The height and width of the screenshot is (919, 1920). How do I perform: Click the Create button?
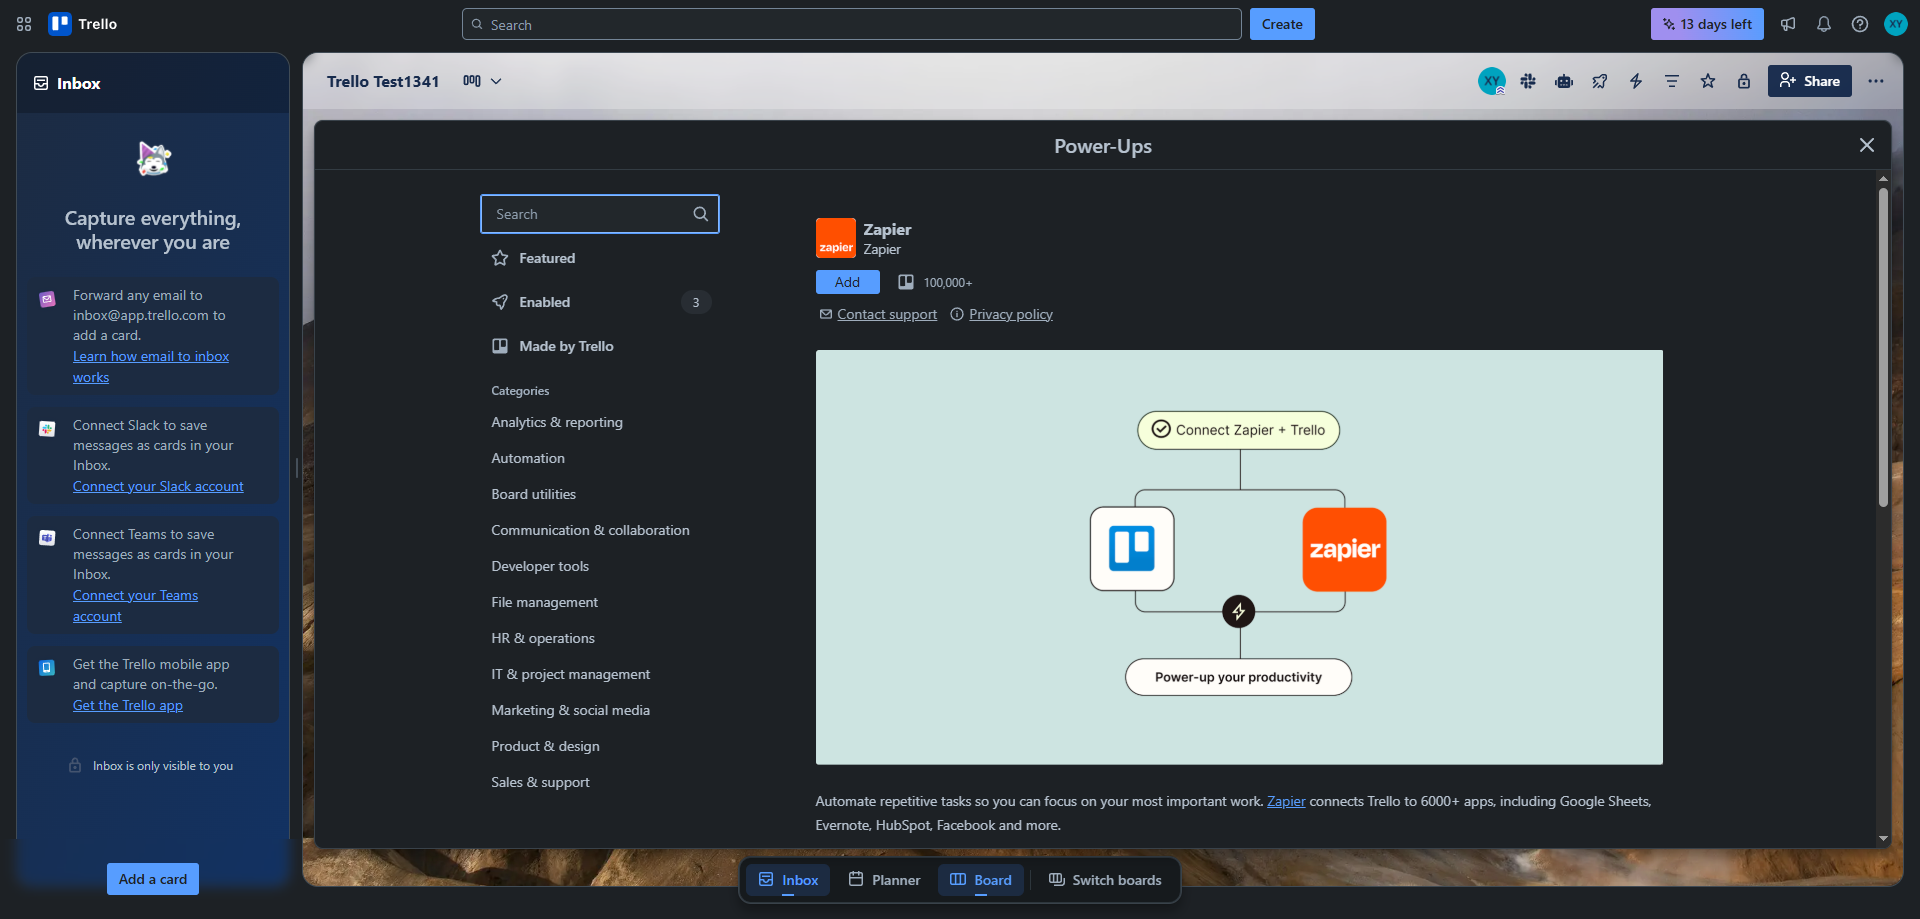point(1282,24)
